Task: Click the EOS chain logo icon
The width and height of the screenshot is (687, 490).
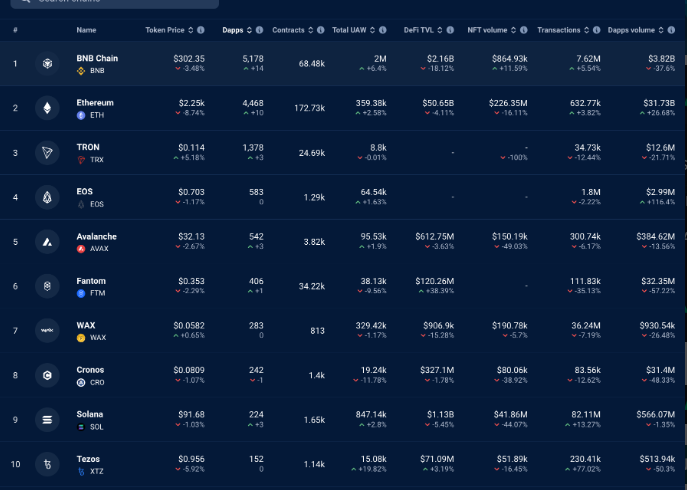Action: coord(47,197)
